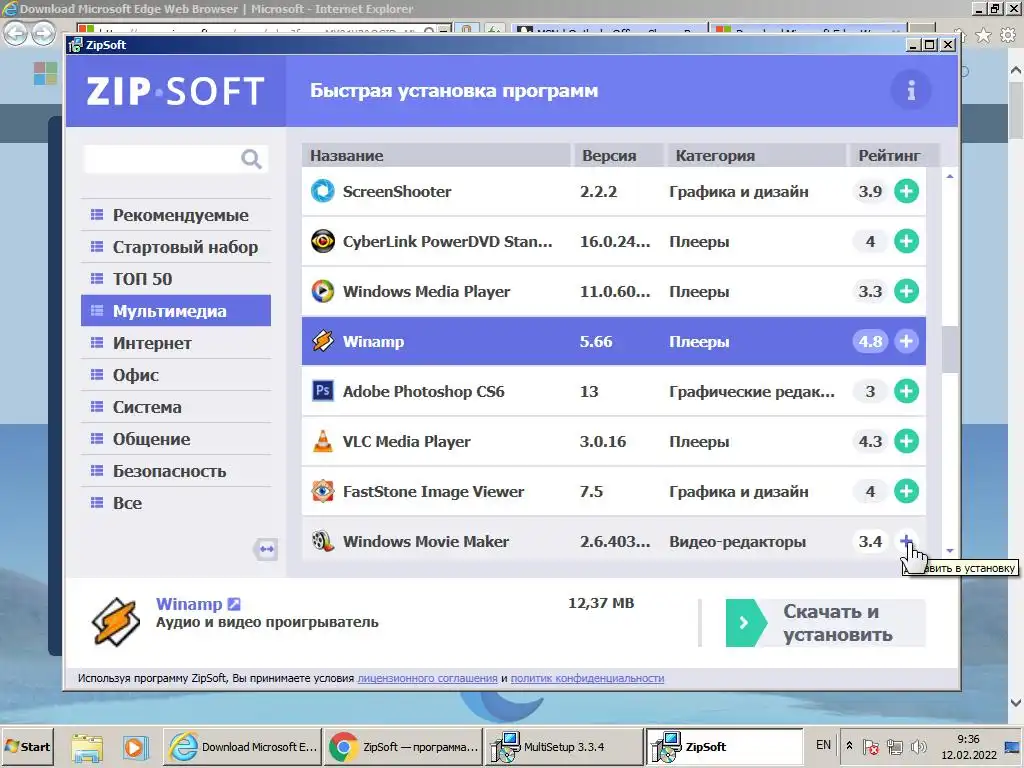Sort by the Категория column header
Image resolution: width=1024 pixels, height=768 pixels.
pos(756,155)
